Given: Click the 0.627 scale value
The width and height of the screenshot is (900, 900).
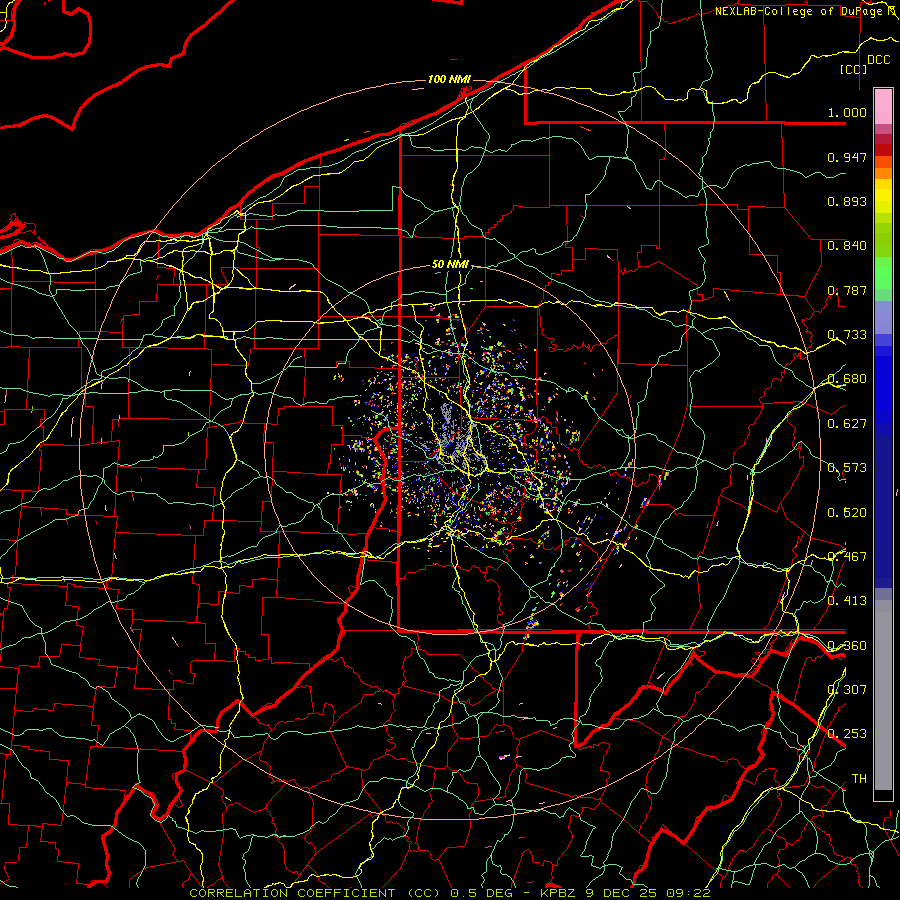Looking at the screenshot, I should click(x=847, y=424).
